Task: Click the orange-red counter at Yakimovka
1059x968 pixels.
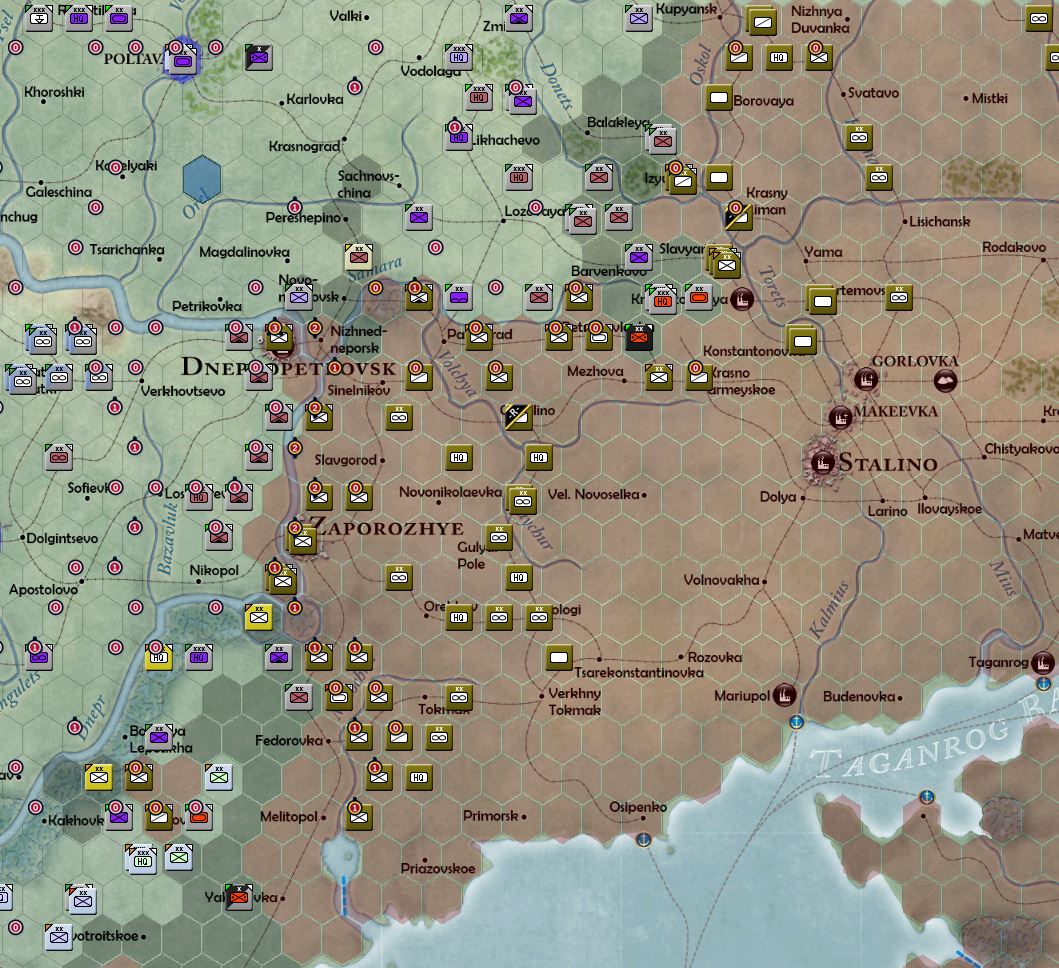Action: click(238, 897)
